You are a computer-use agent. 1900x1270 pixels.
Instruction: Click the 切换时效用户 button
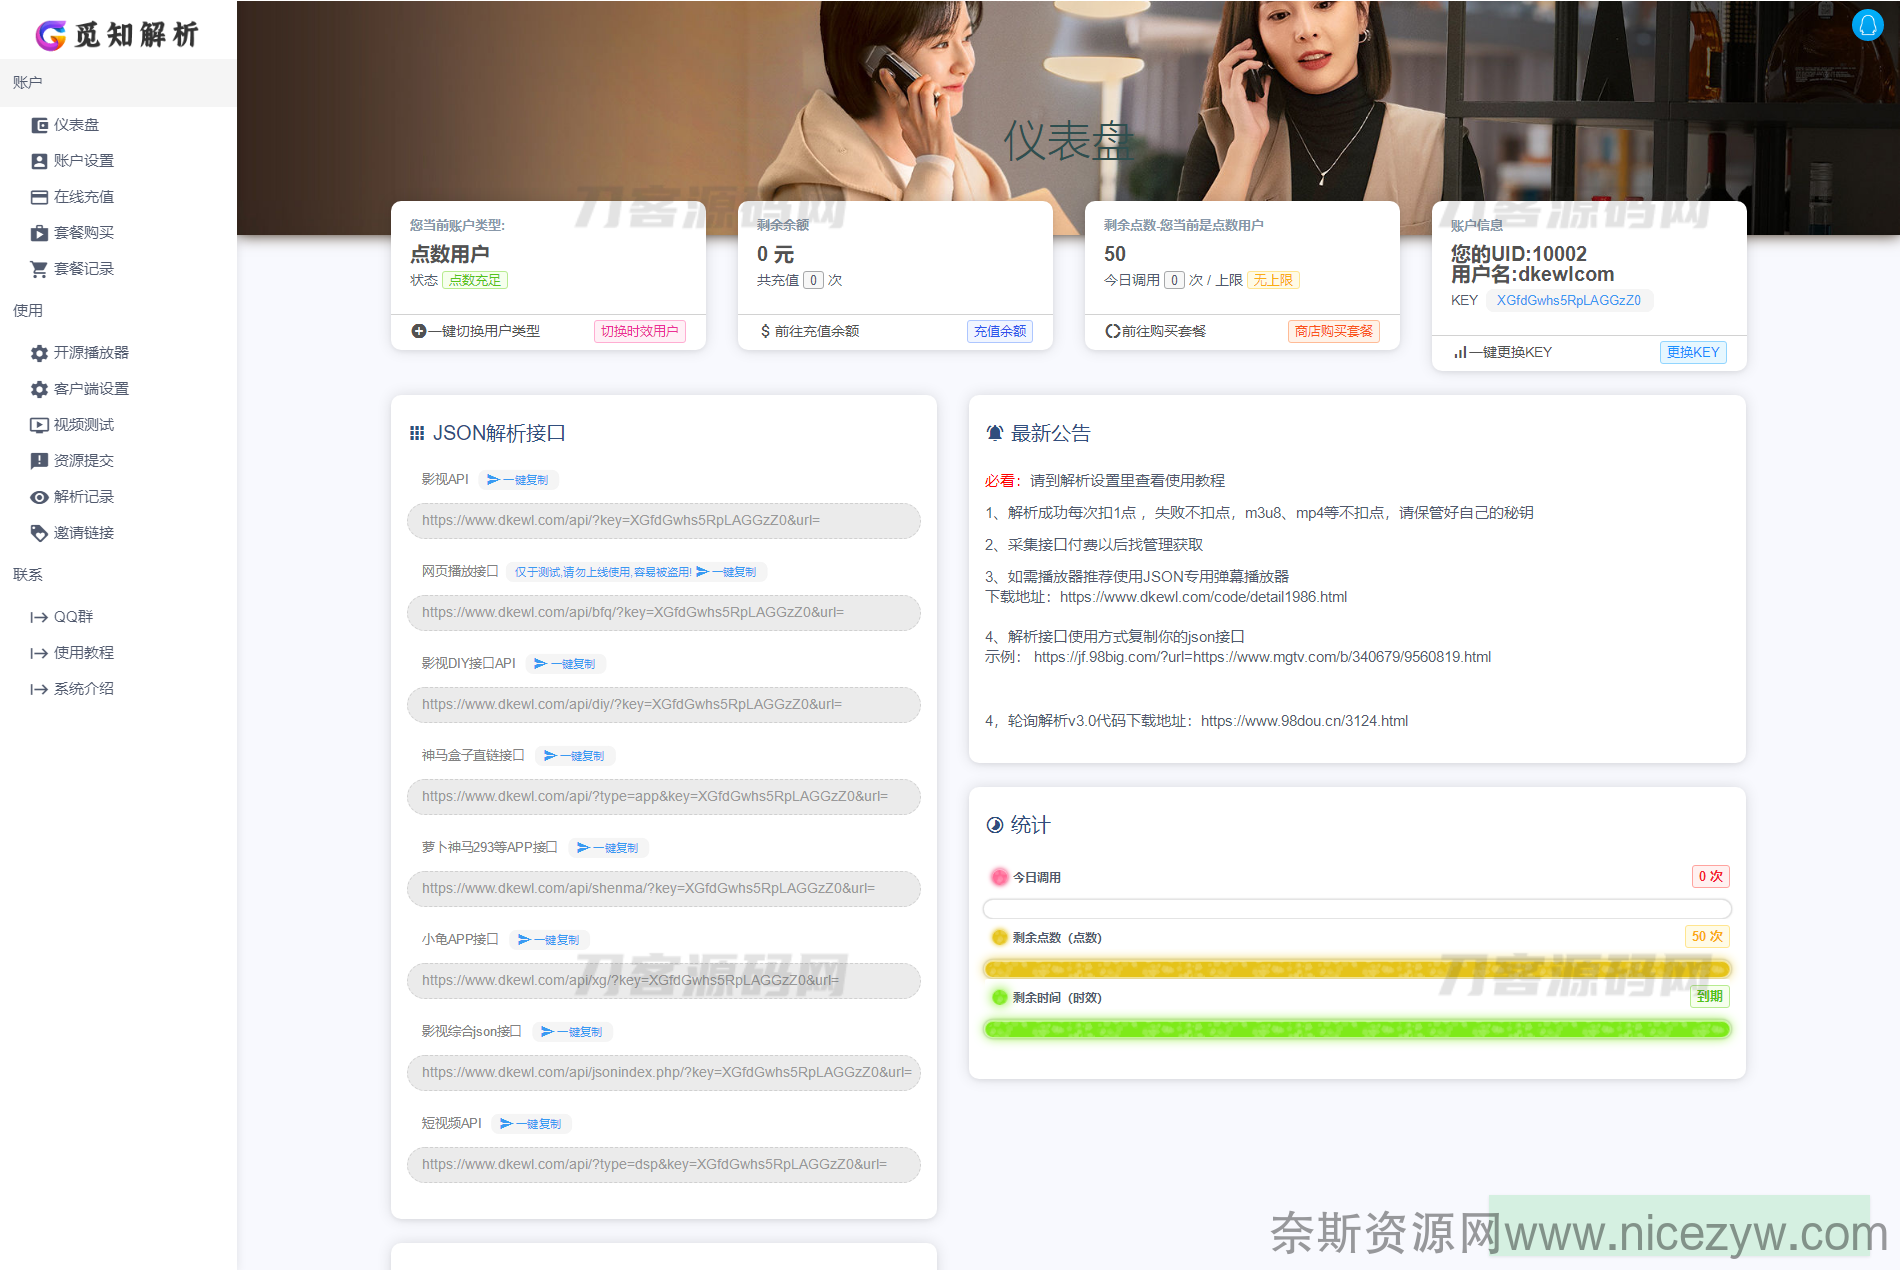coord(640,331)
